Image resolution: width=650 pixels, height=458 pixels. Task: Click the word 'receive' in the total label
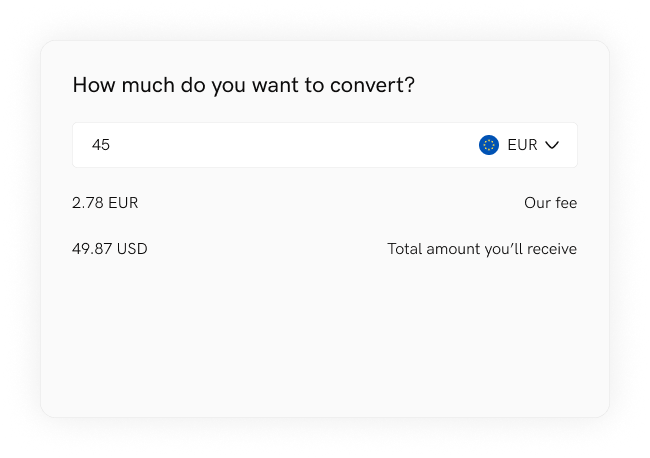pos(552,249)
